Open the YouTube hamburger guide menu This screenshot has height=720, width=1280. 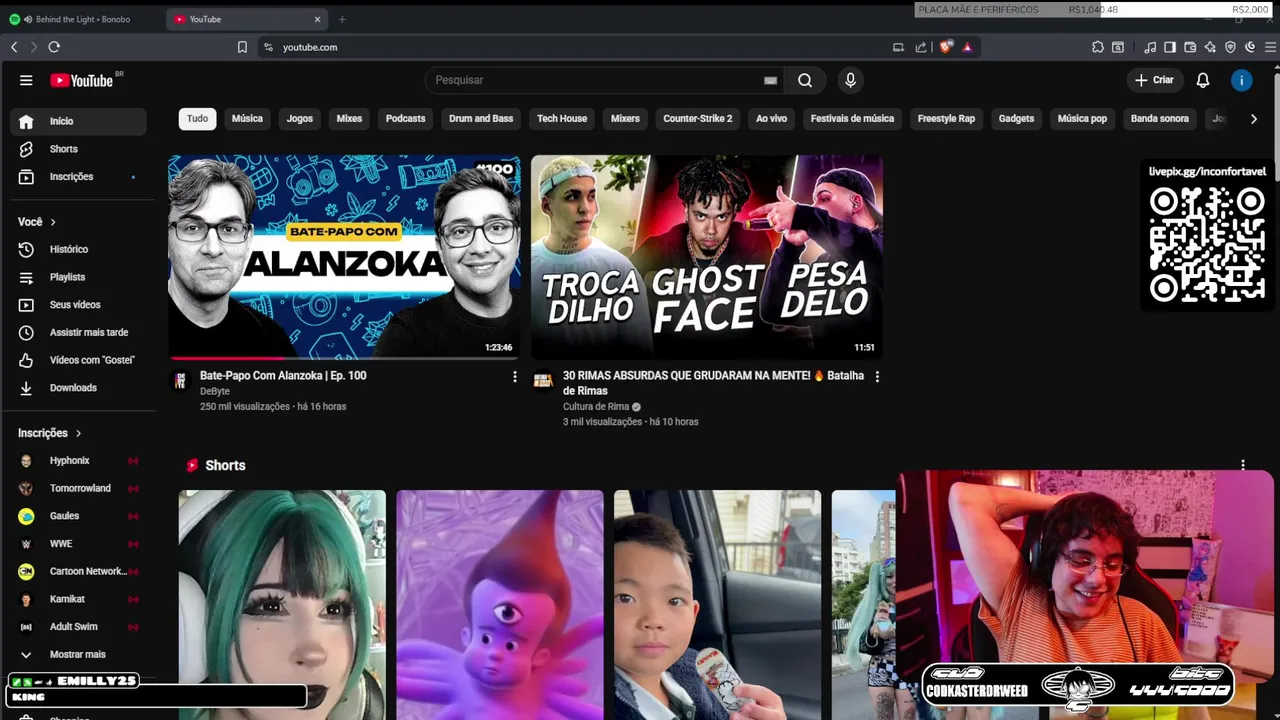[26, 80]
